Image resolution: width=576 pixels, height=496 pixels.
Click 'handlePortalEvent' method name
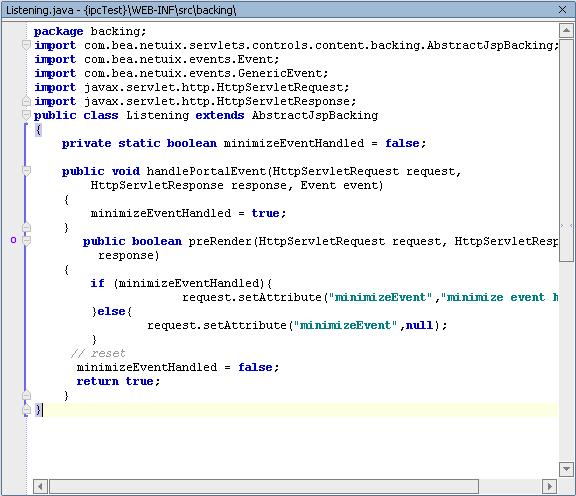(206, 171)
